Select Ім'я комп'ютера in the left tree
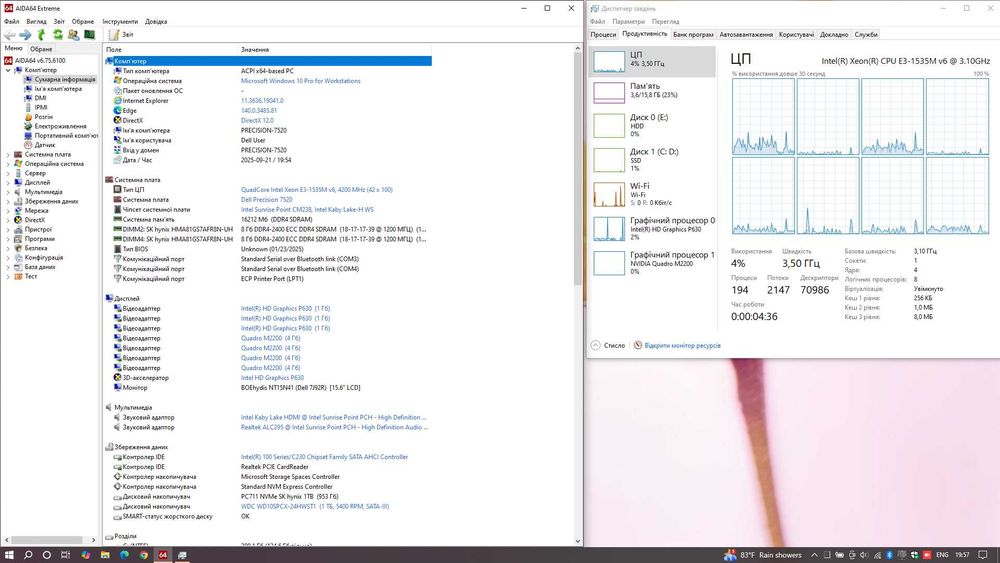 57,89
